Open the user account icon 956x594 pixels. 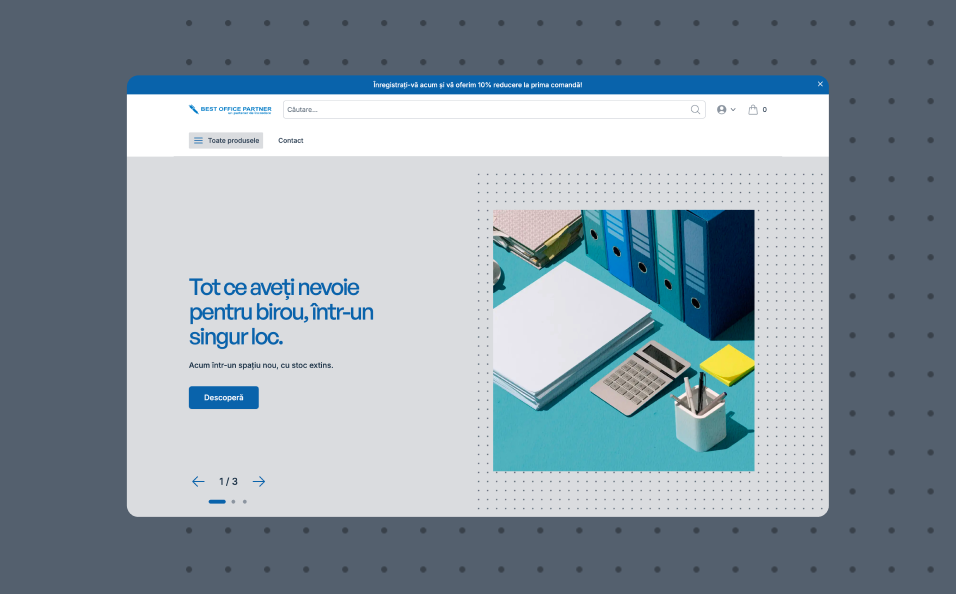click(722, 110)
